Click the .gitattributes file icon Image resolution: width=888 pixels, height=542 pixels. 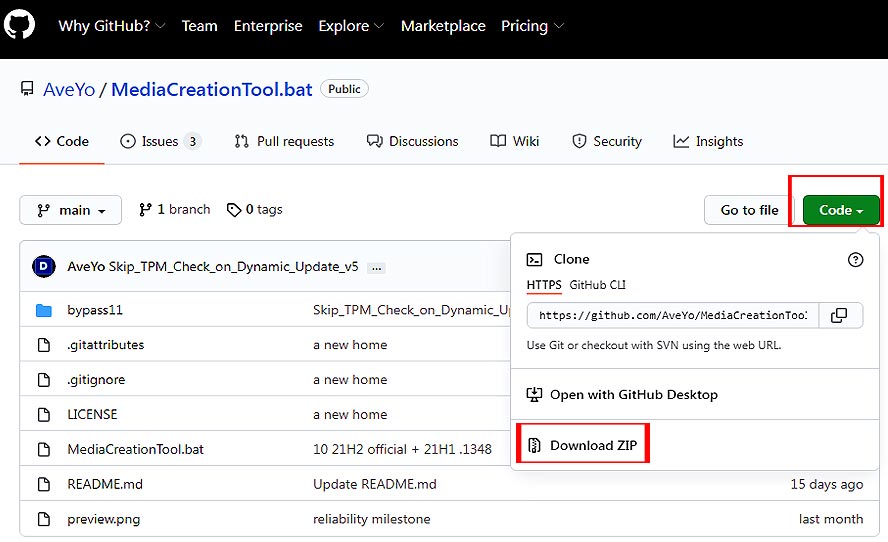pos(44,345)
